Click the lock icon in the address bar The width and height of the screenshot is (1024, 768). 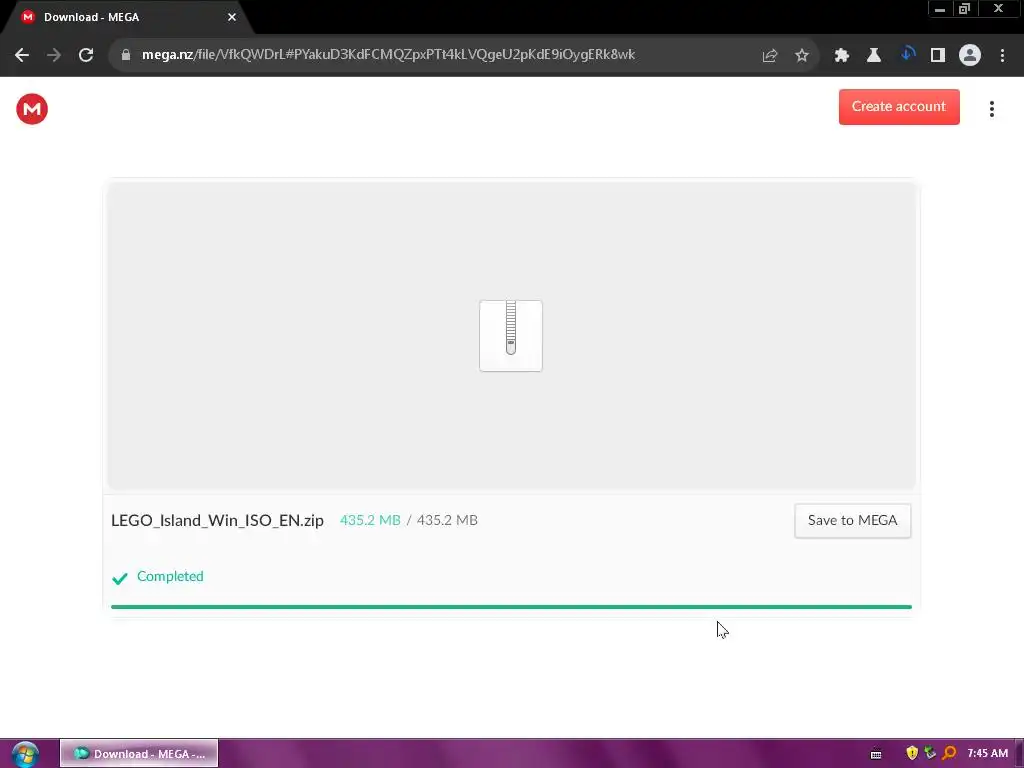(126, 55)
